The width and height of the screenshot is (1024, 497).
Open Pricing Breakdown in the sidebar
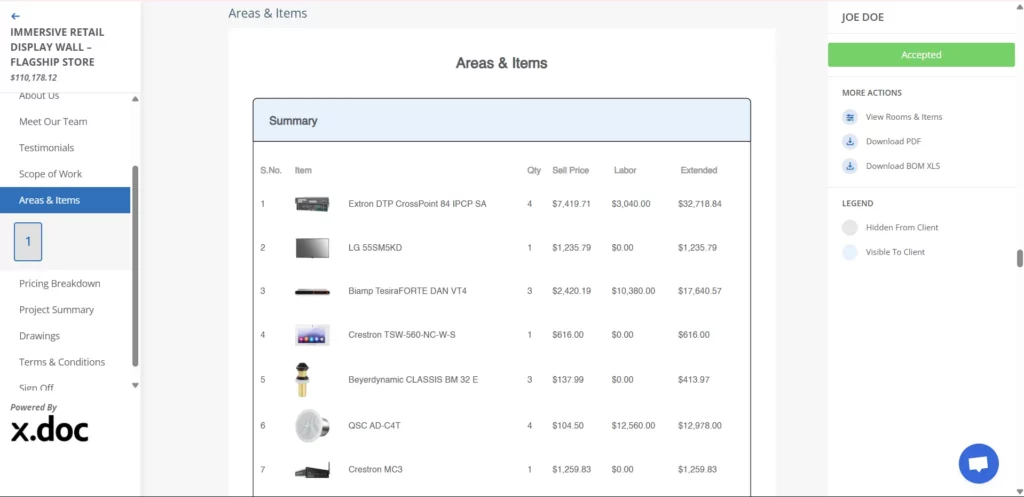pos(59,283)
